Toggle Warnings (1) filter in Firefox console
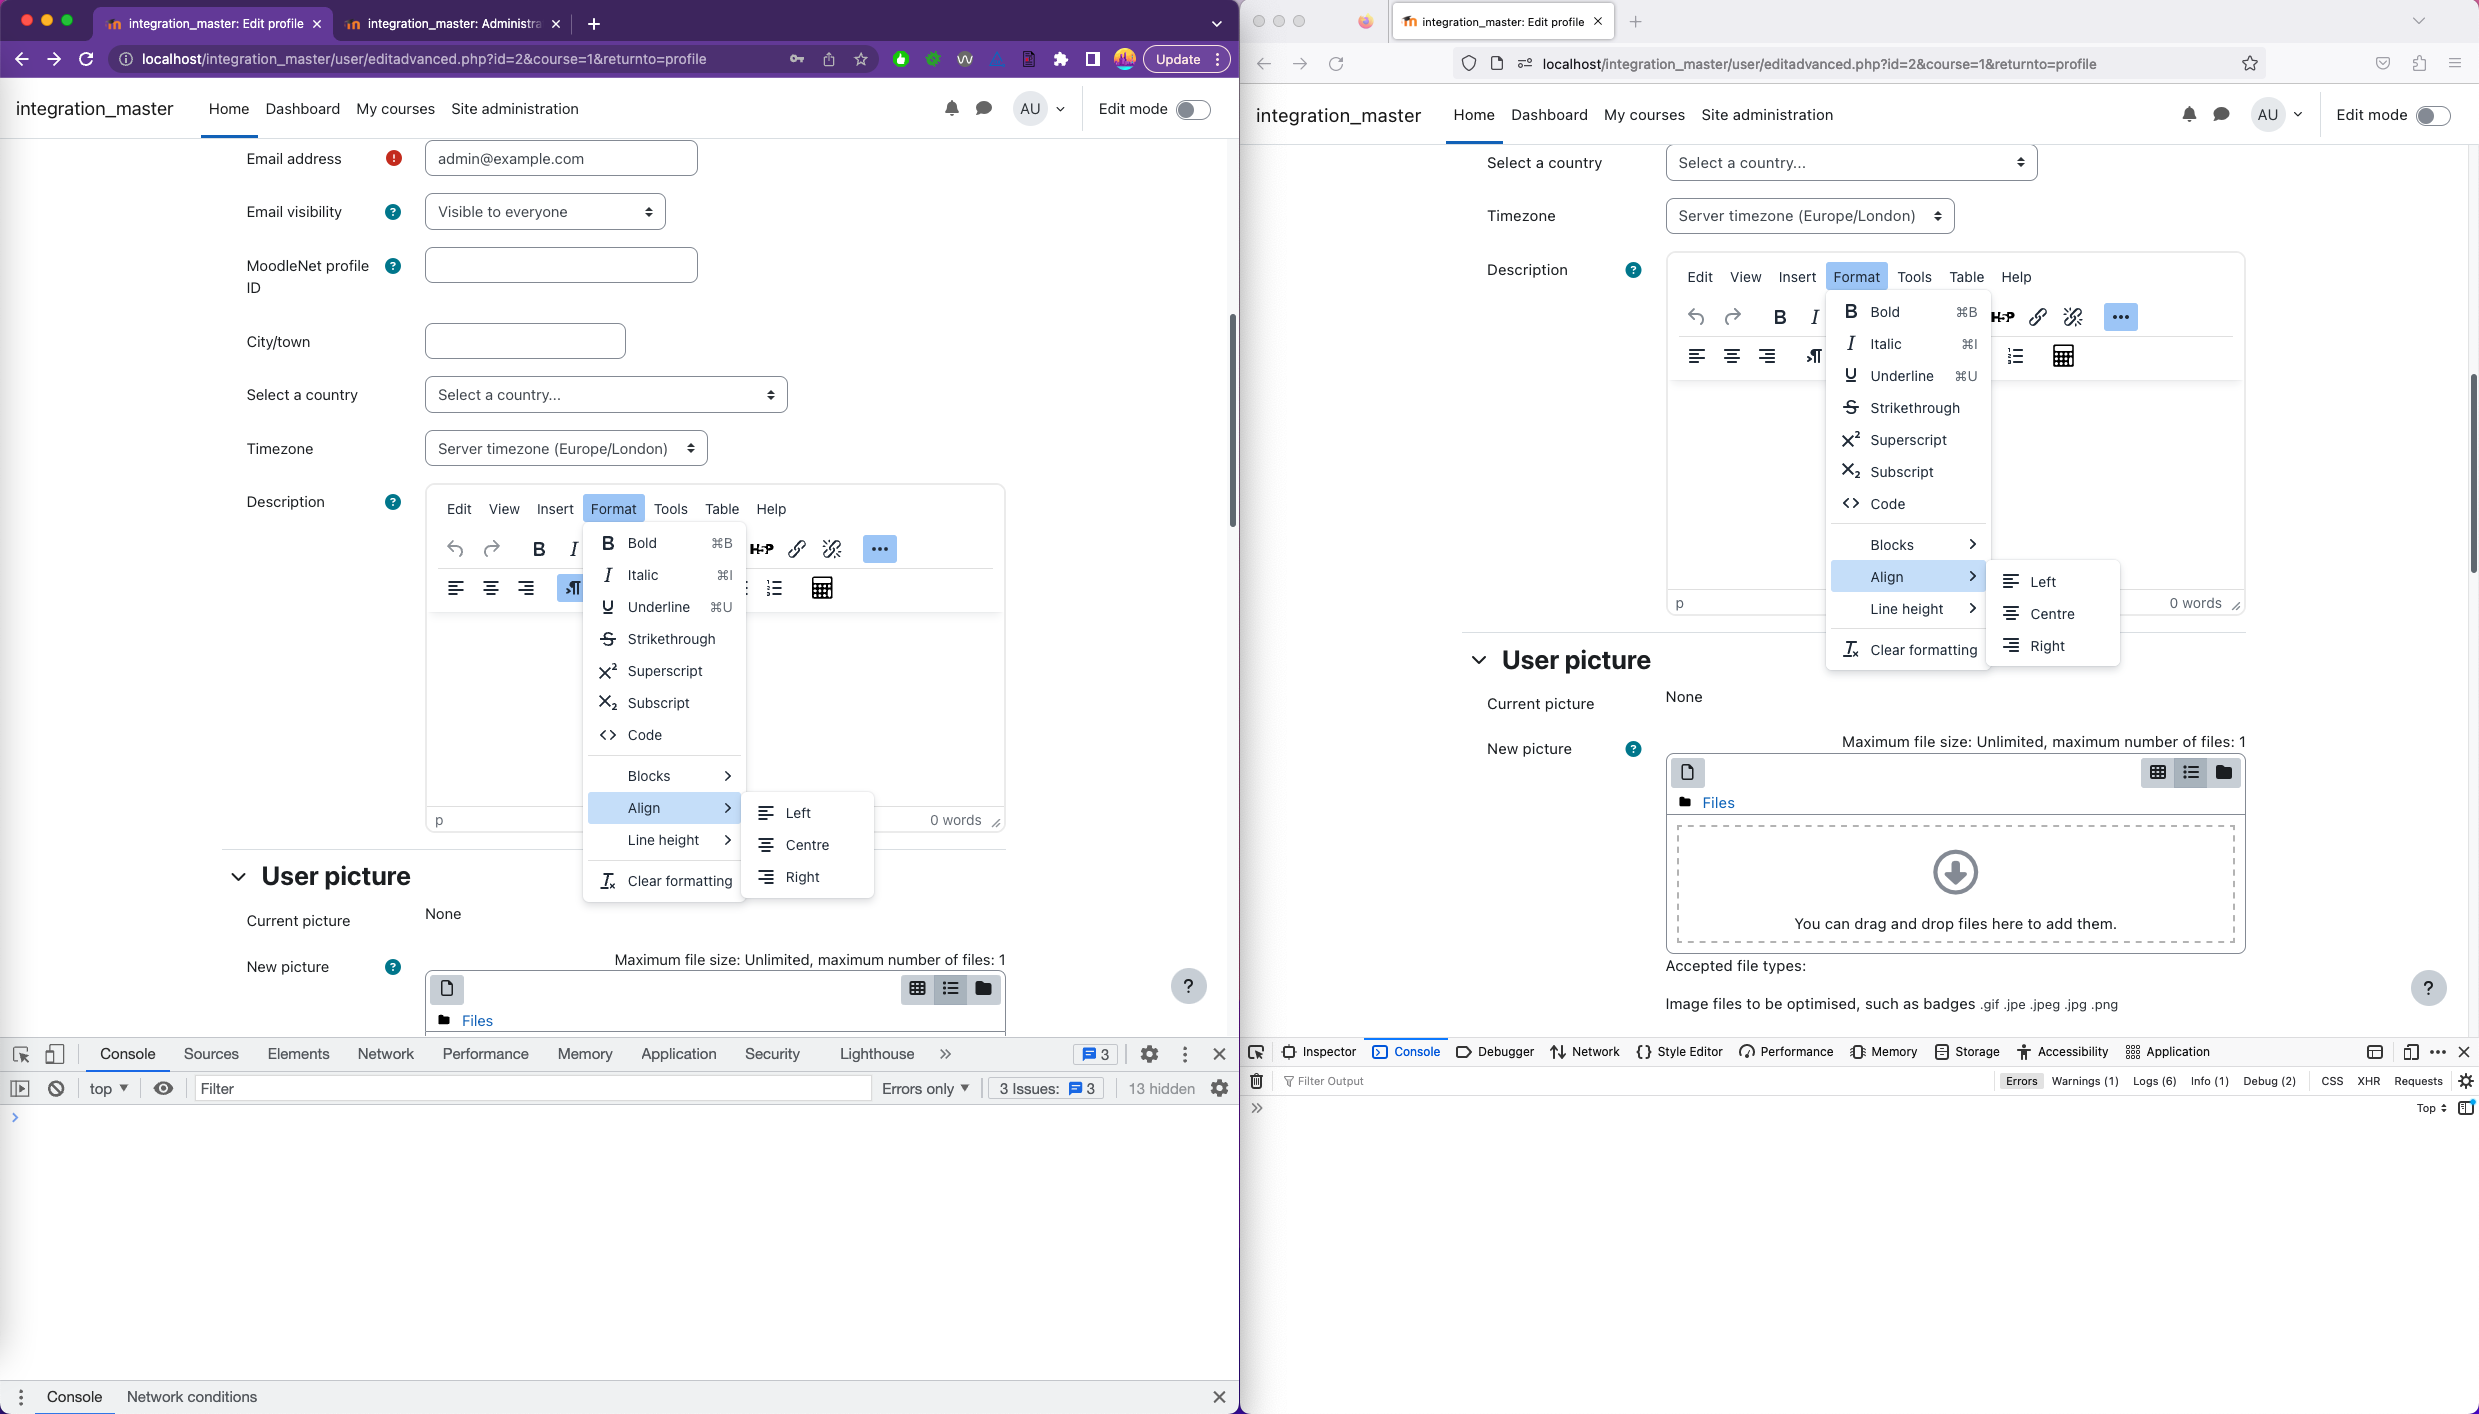 click(x=2085, y=1081)
